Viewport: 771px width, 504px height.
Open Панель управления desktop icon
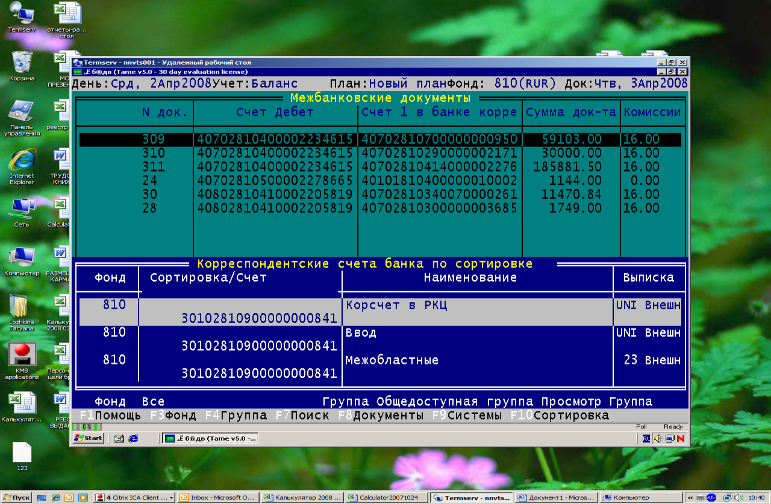(x=22, y=118)
